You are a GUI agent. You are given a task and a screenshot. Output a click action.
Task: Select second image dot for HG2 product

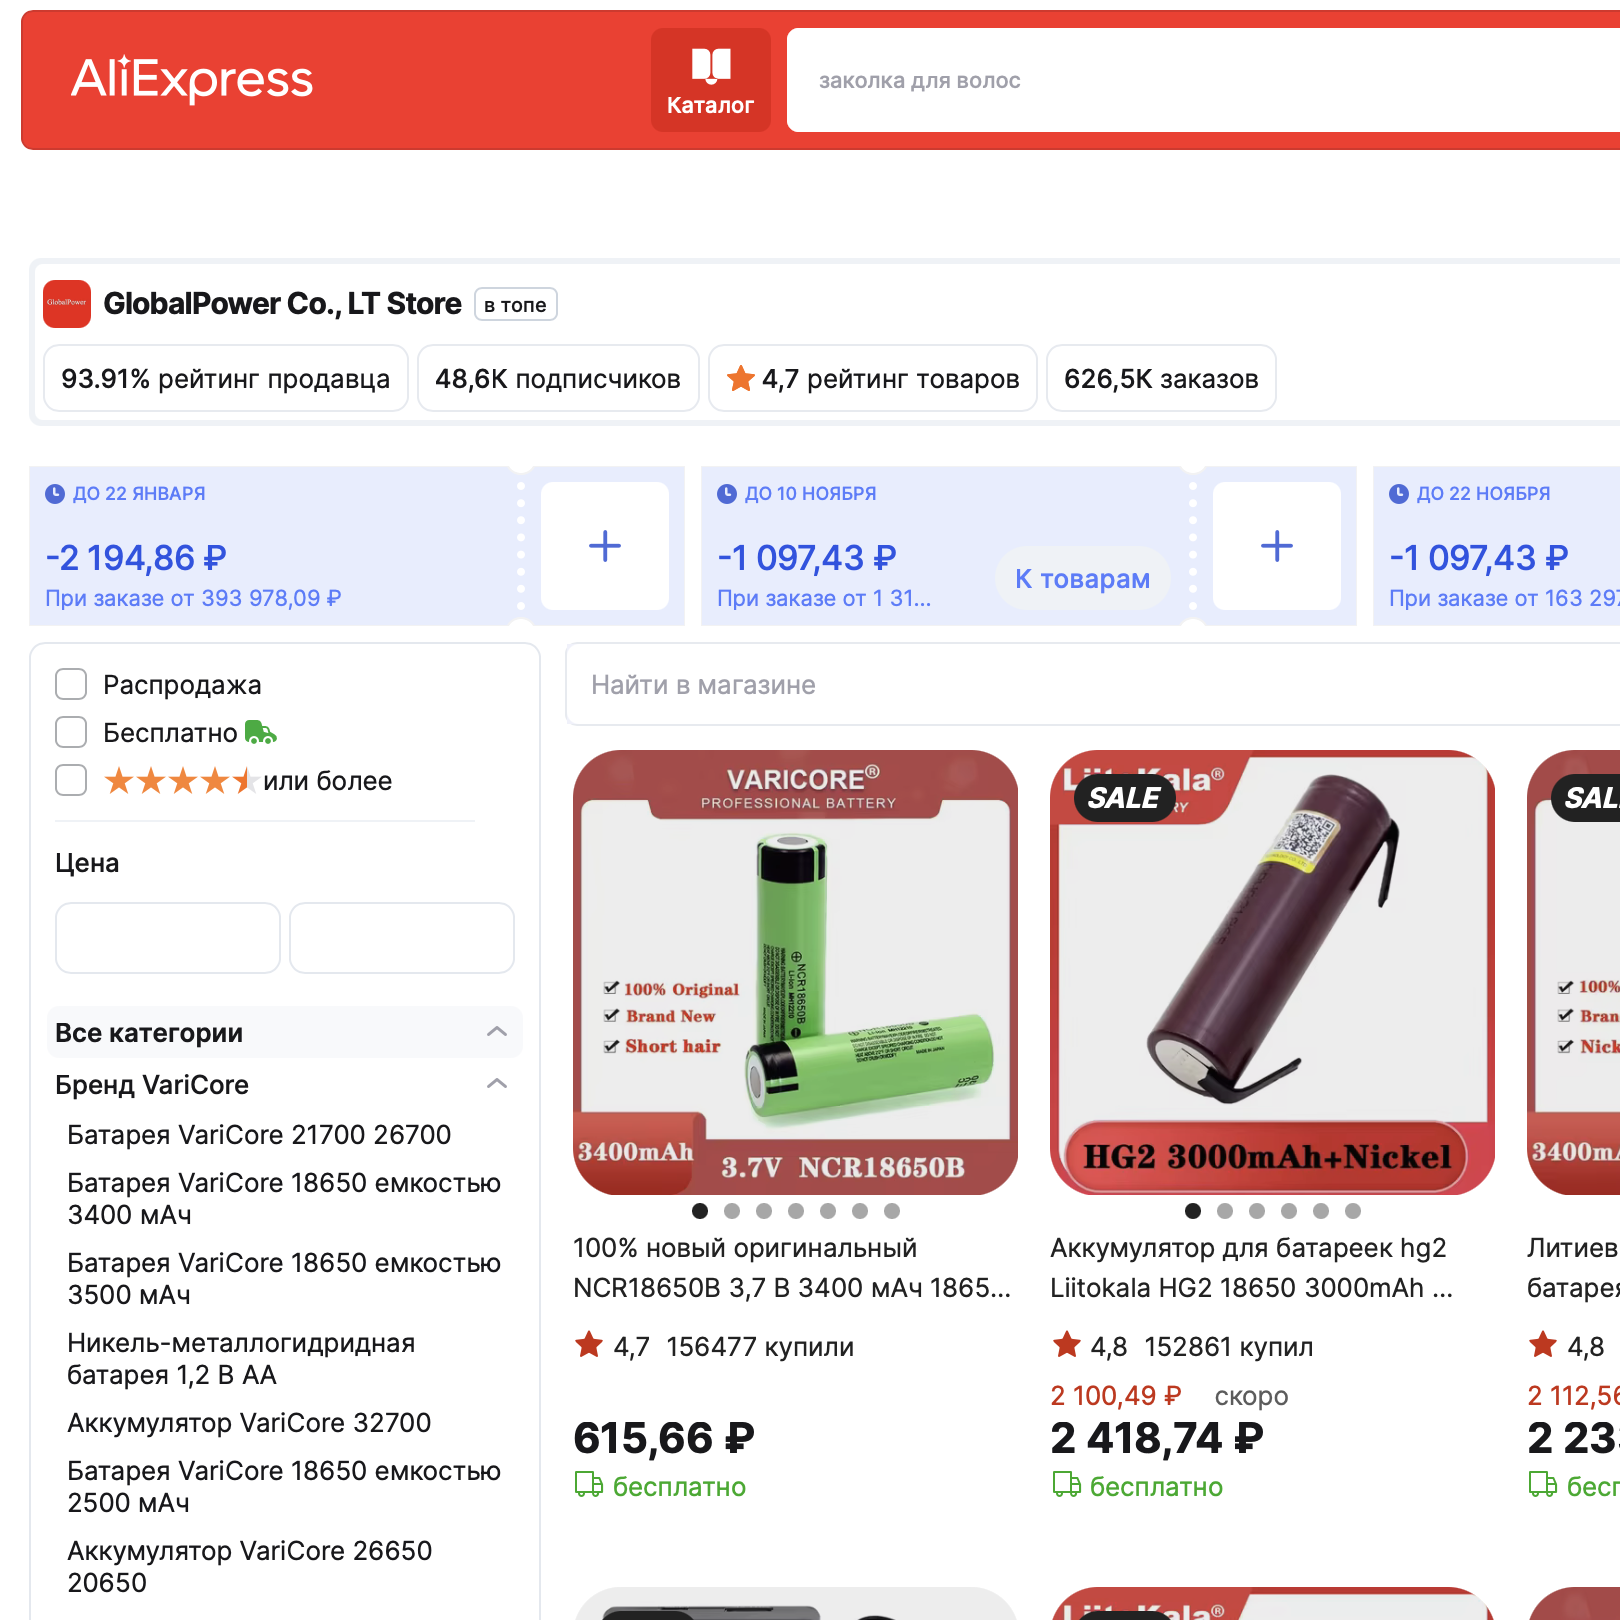click(x=1225, y=1211)
